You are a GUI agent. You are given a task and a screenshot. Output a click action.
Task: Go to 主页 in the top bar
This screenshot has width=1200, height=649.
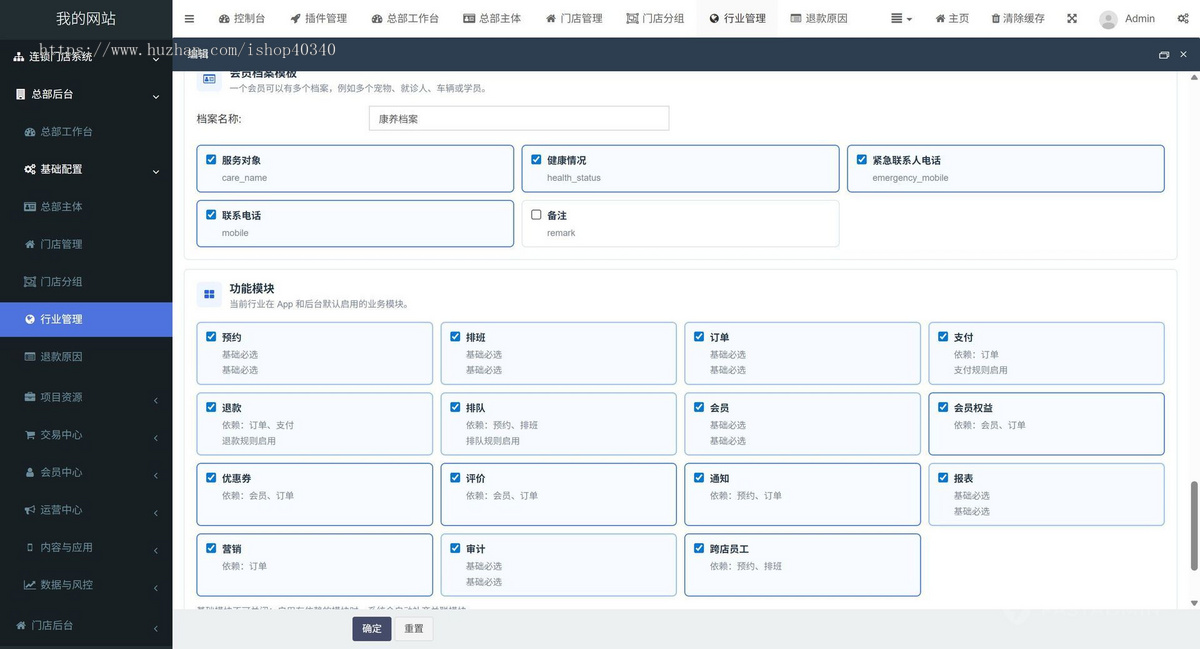(x=952, y=19)
